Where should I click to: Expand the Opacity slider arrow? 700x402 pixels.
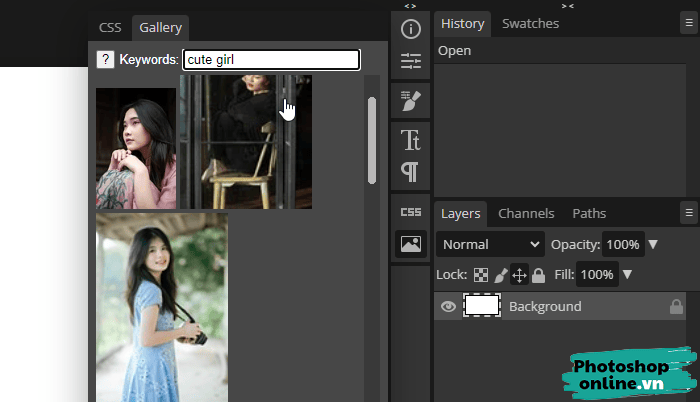pyautogui.click(x=653, y=244)
